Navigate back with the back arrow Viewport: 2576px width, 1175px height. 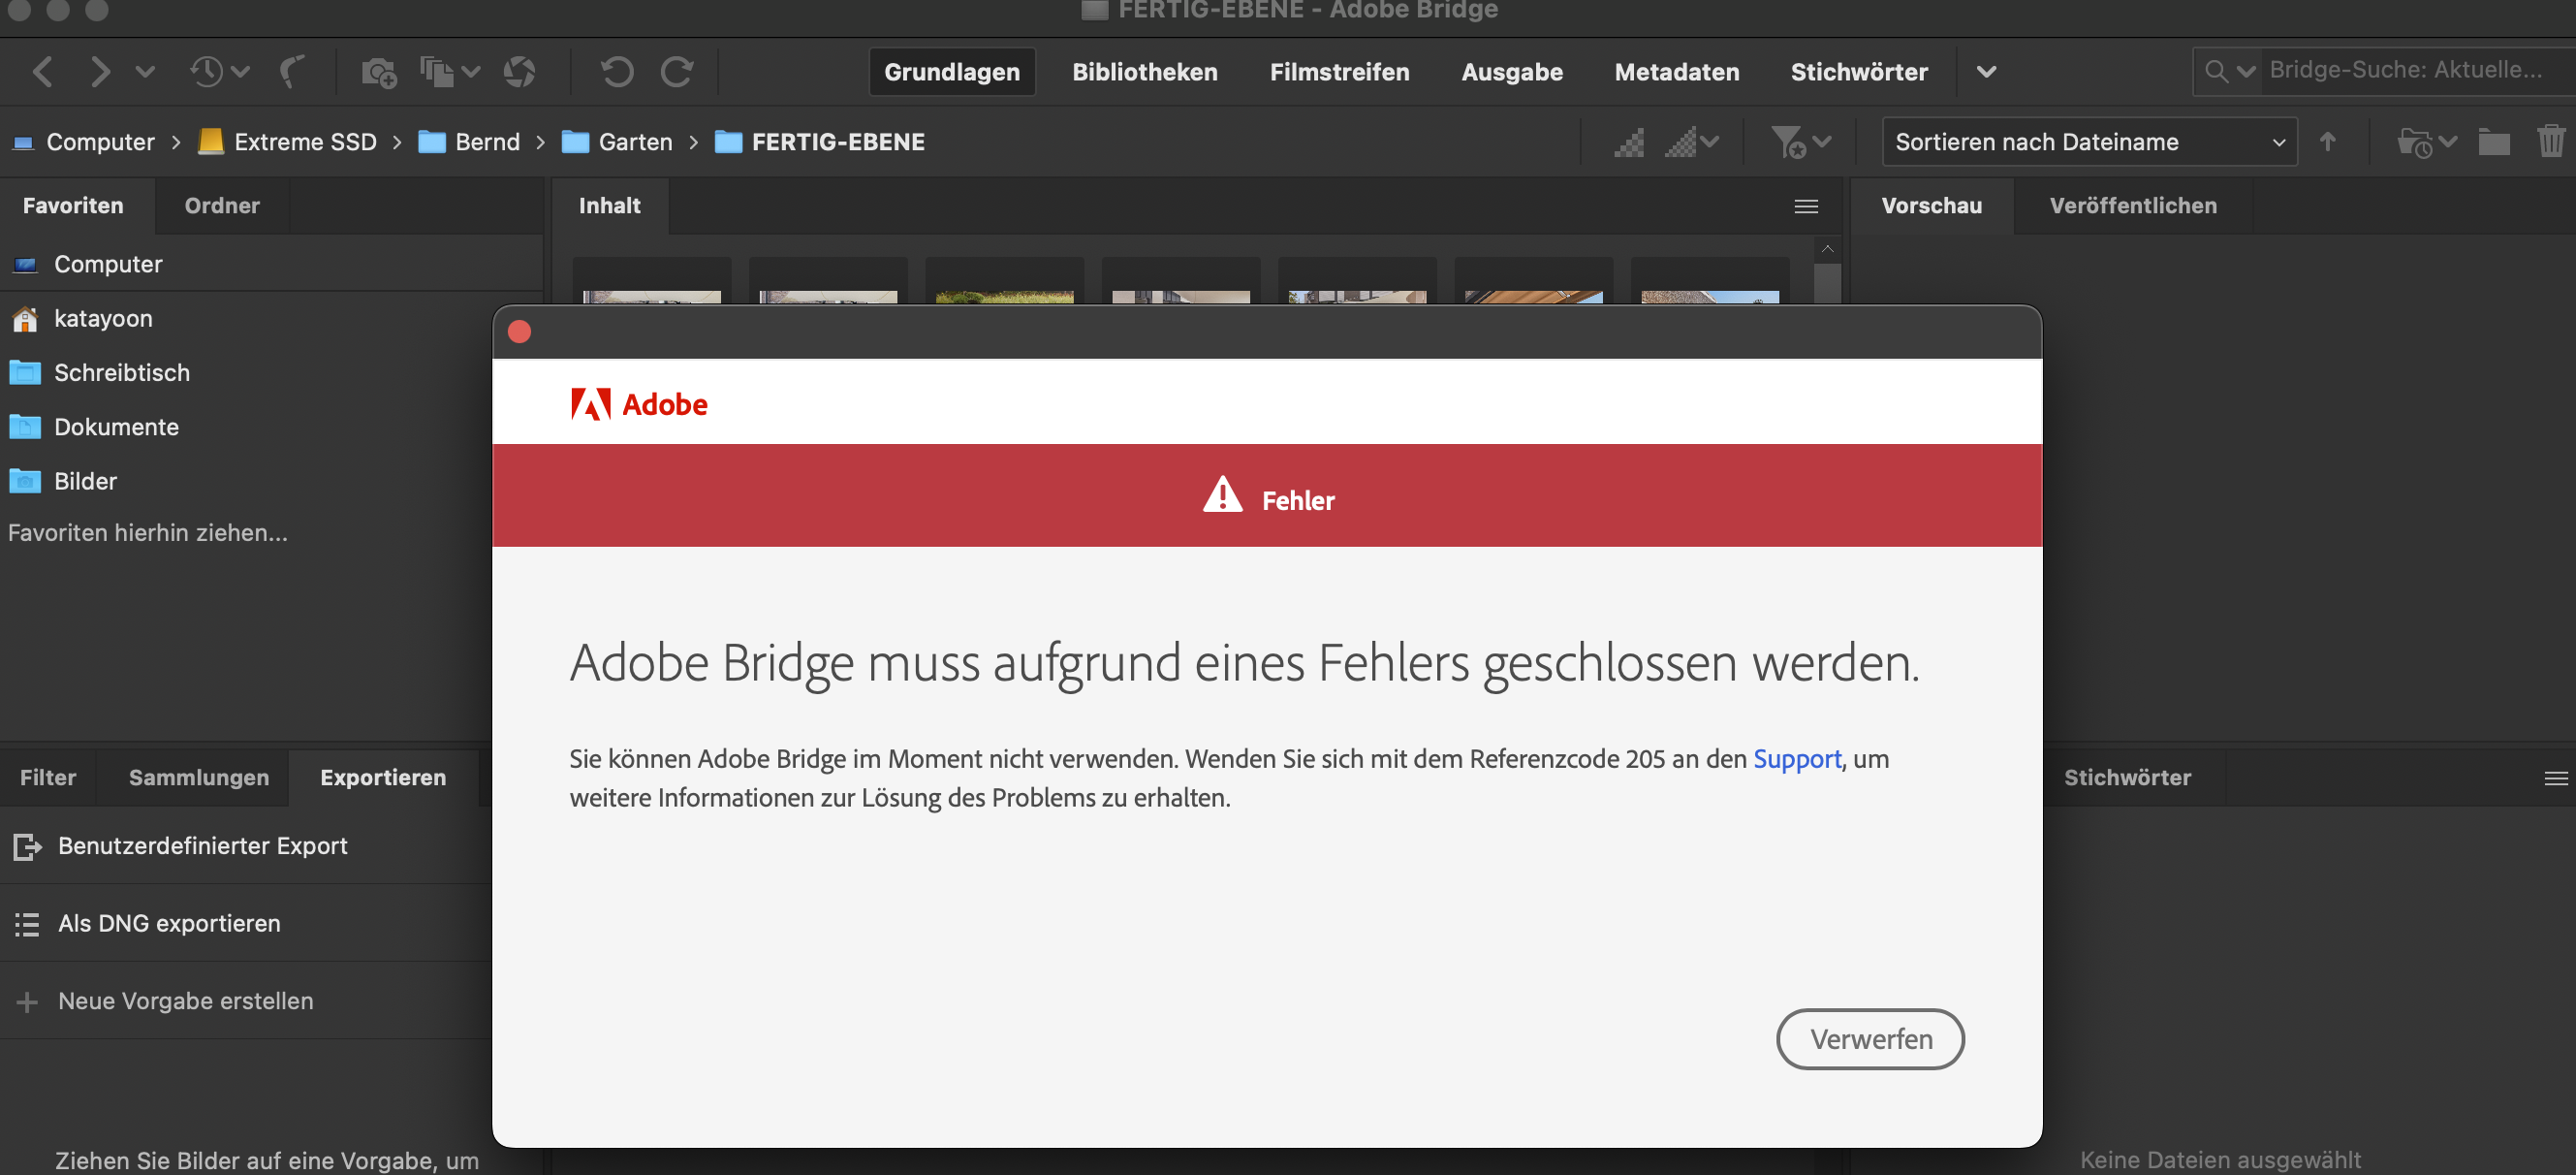tap(43, 71)
